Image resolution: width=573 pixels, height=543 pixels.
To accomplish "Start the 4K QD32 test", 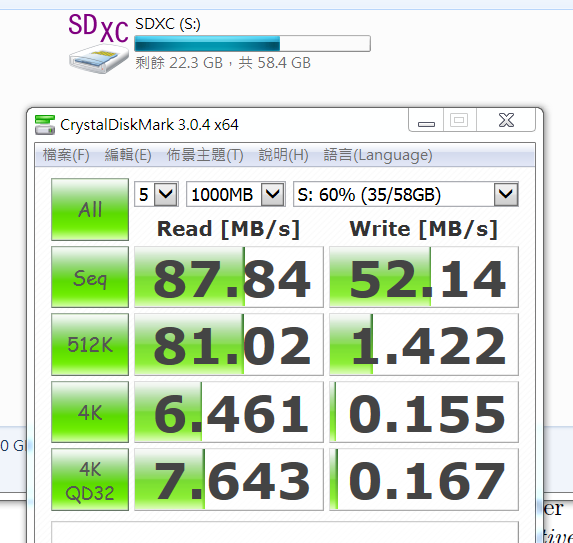I will (x=90, y=479).
